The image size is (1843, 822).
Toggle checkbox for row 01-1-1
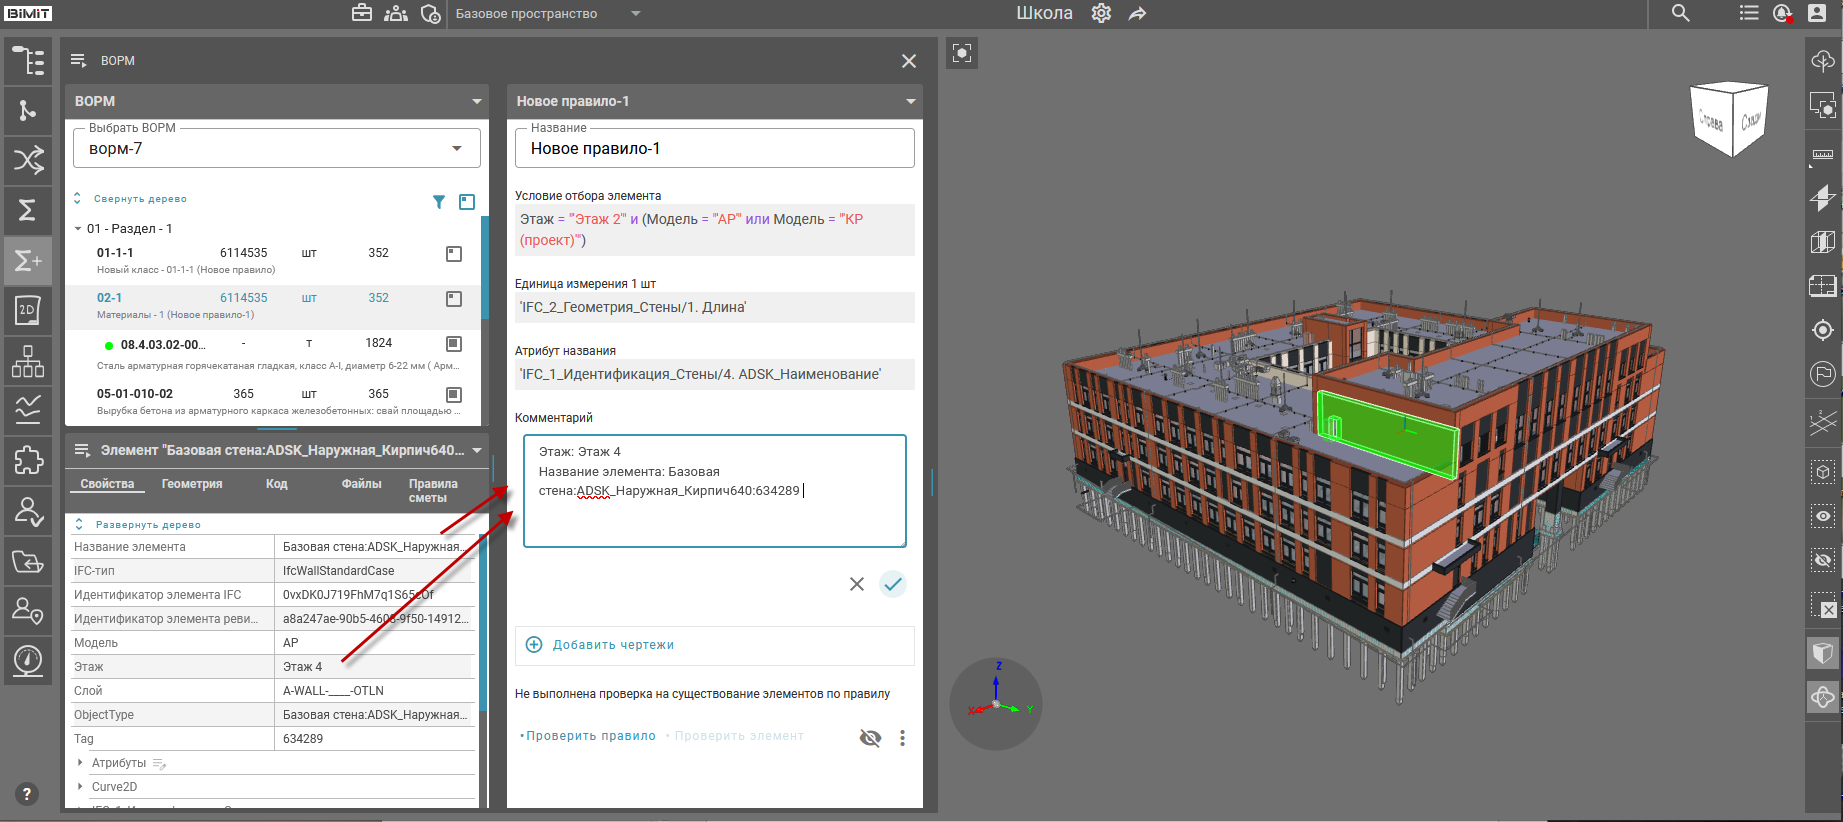(453, 254)
